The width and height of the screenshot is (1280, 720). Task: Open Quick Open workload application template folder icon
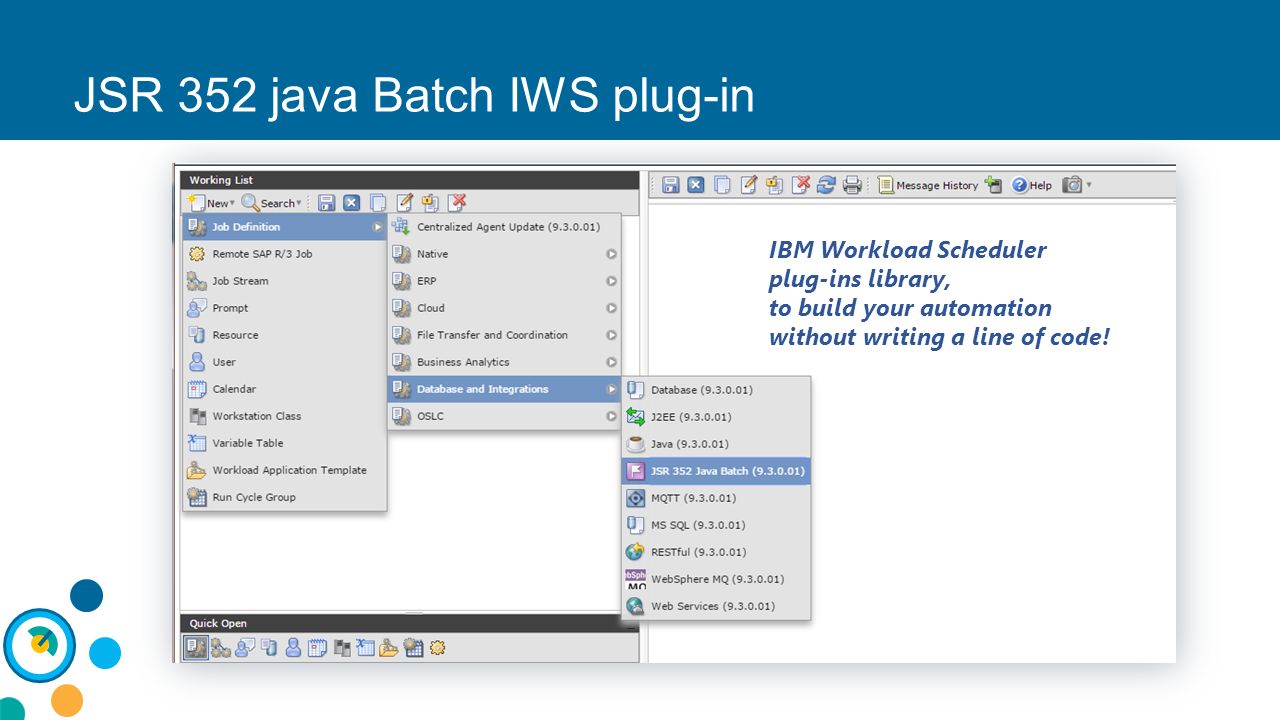click(389, 648)
